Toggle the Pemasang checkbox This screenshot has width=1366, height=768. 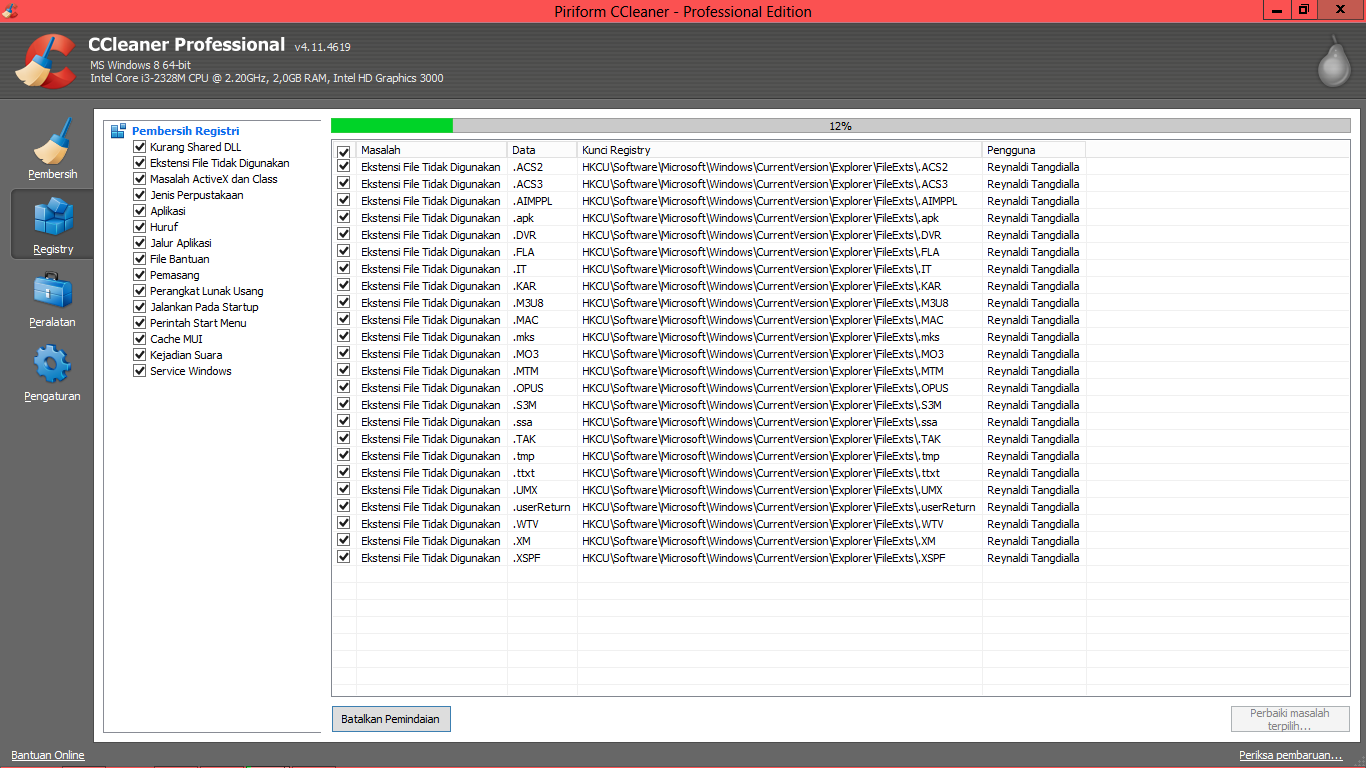coord(140,275)
